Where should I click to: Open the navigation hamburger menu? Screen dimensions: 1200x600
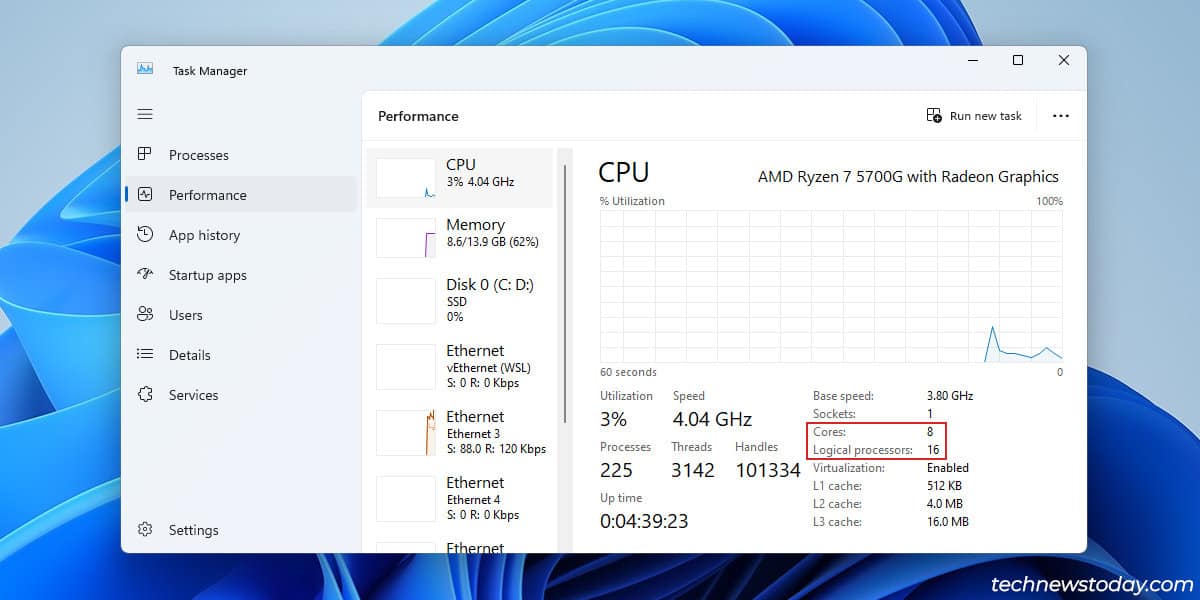(145, 114)
